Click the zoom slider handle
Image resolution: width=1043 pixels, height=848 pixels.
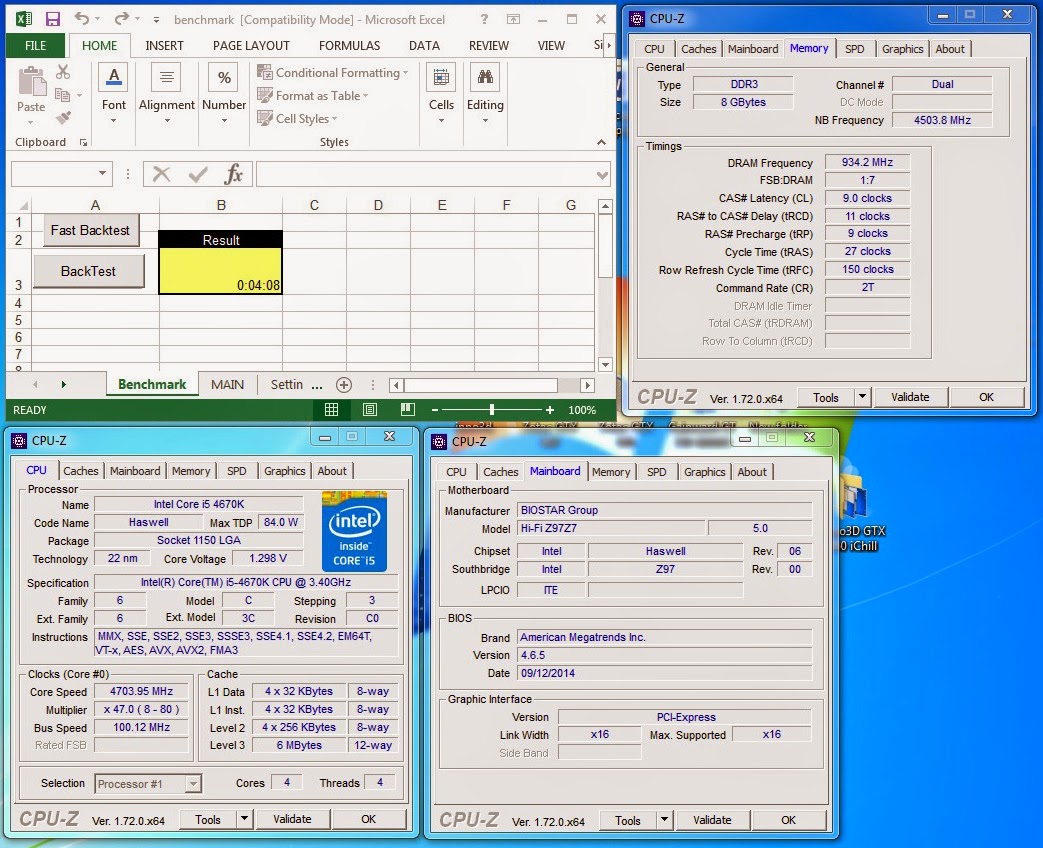coord(492,410)
